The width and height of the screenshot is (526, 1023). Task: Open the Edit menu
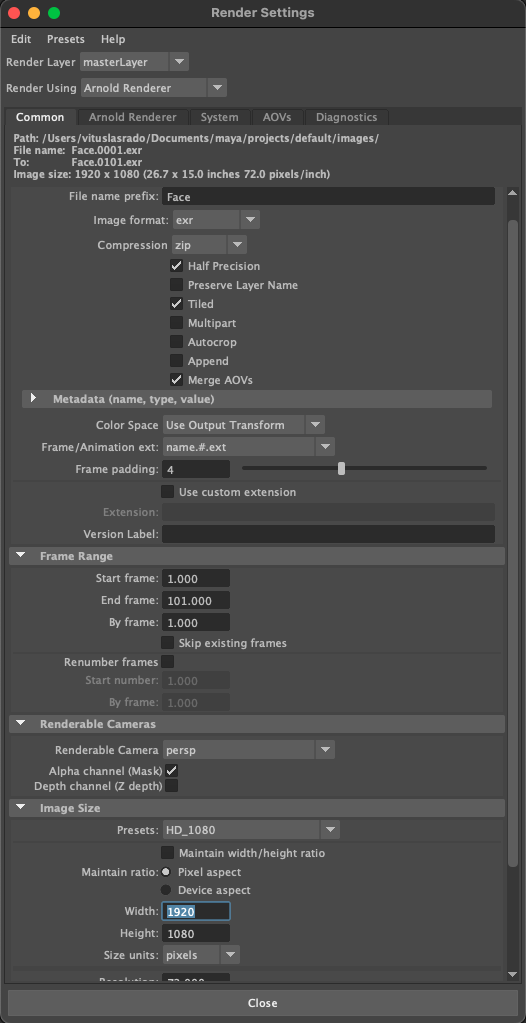[21, 39]
